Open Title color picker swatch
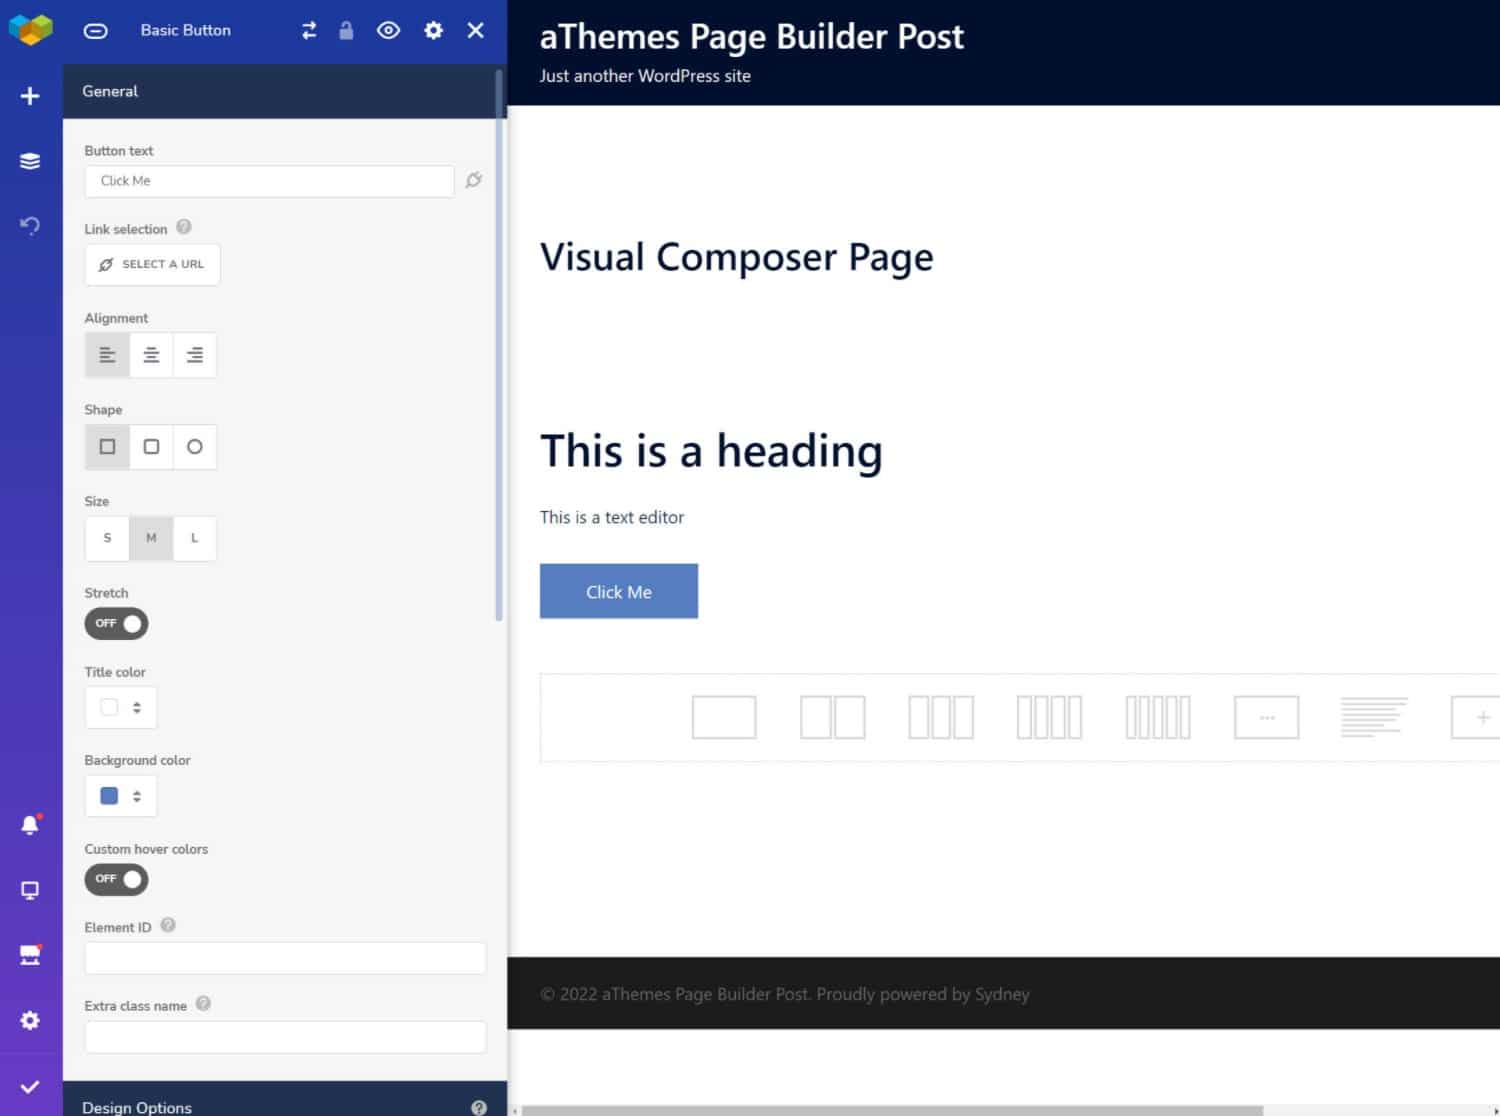 (109, 707)
